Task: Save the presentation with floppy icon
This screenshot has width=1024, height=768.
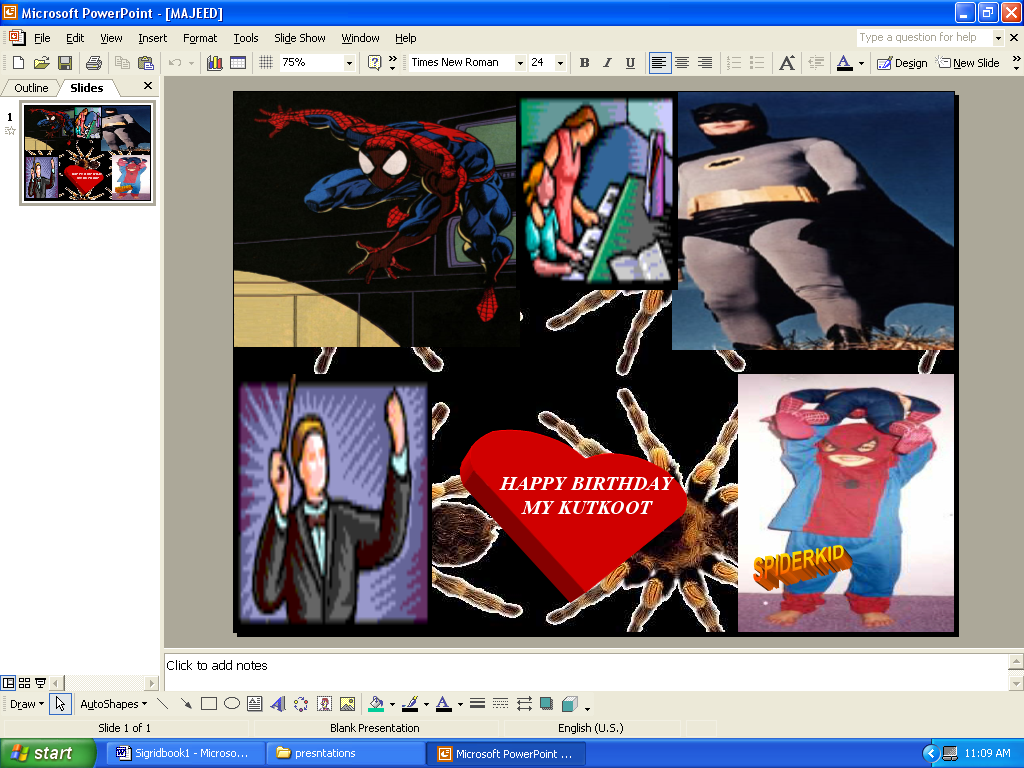Action: 65,63
